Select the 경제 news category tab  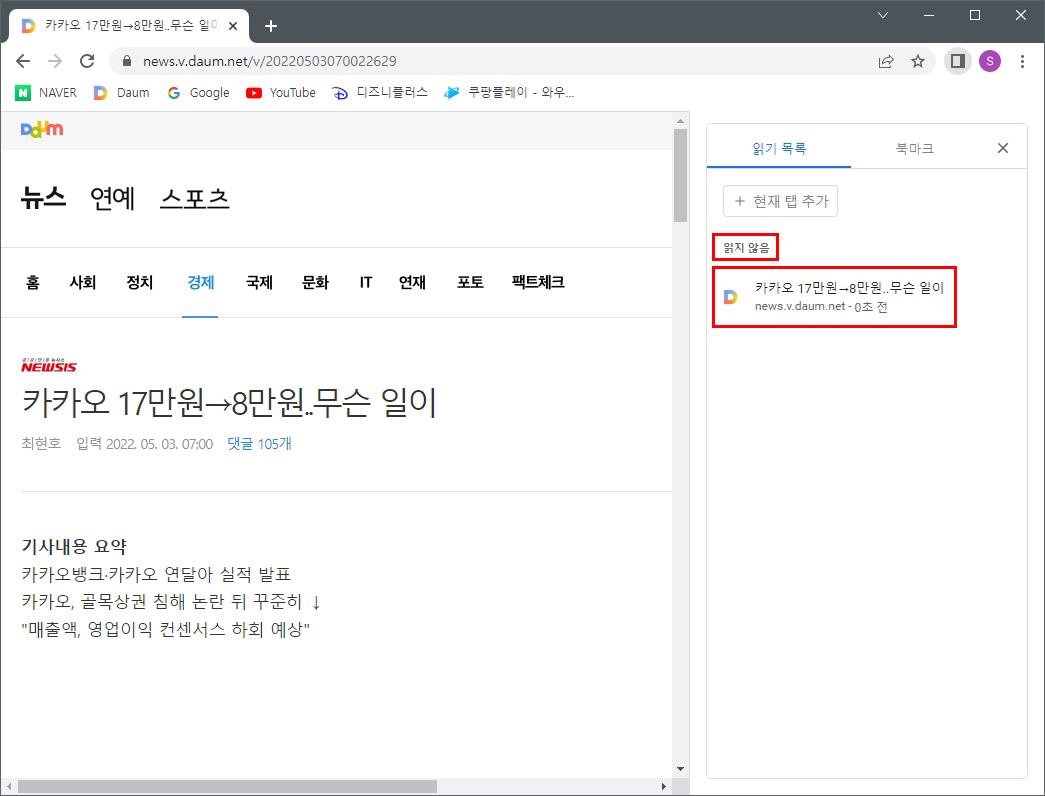coord(200,282)
